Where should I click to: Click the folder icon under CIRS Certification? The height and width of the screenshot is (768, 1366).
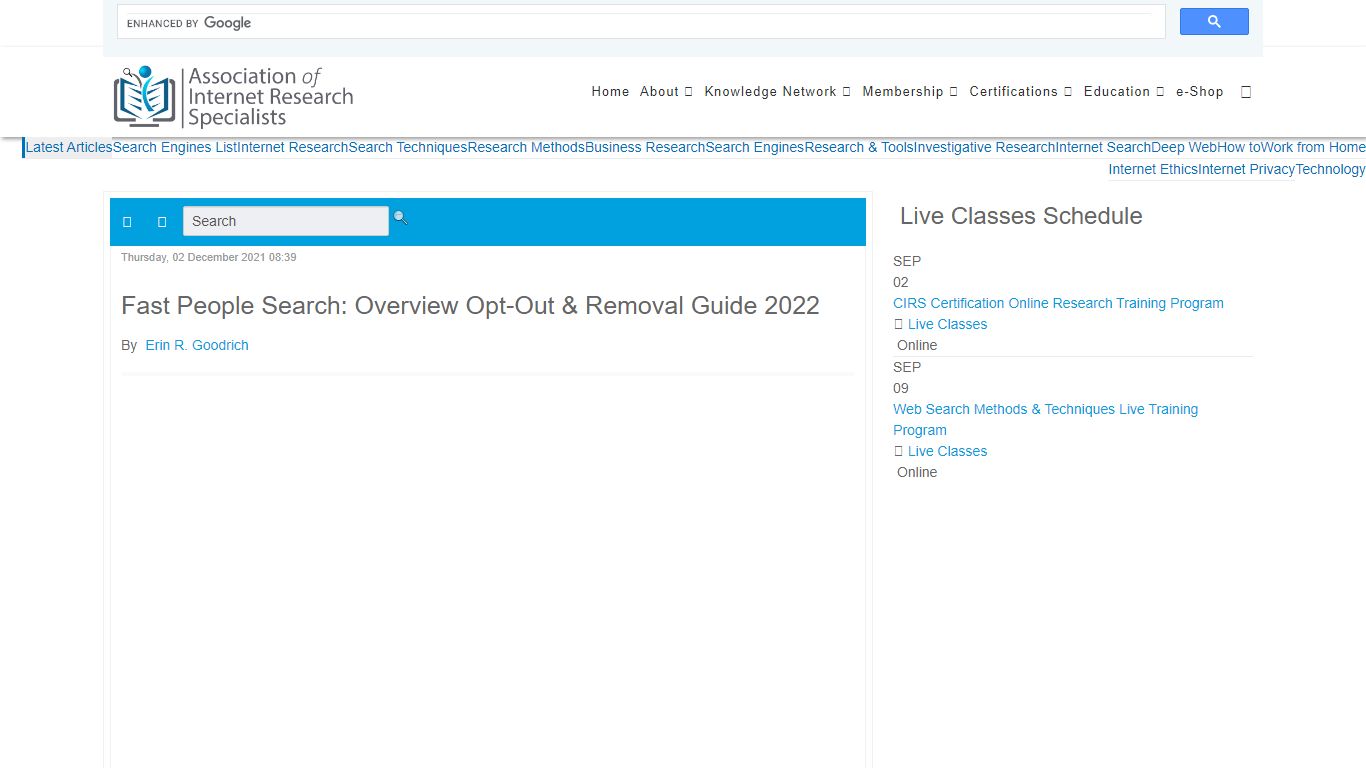898,324
